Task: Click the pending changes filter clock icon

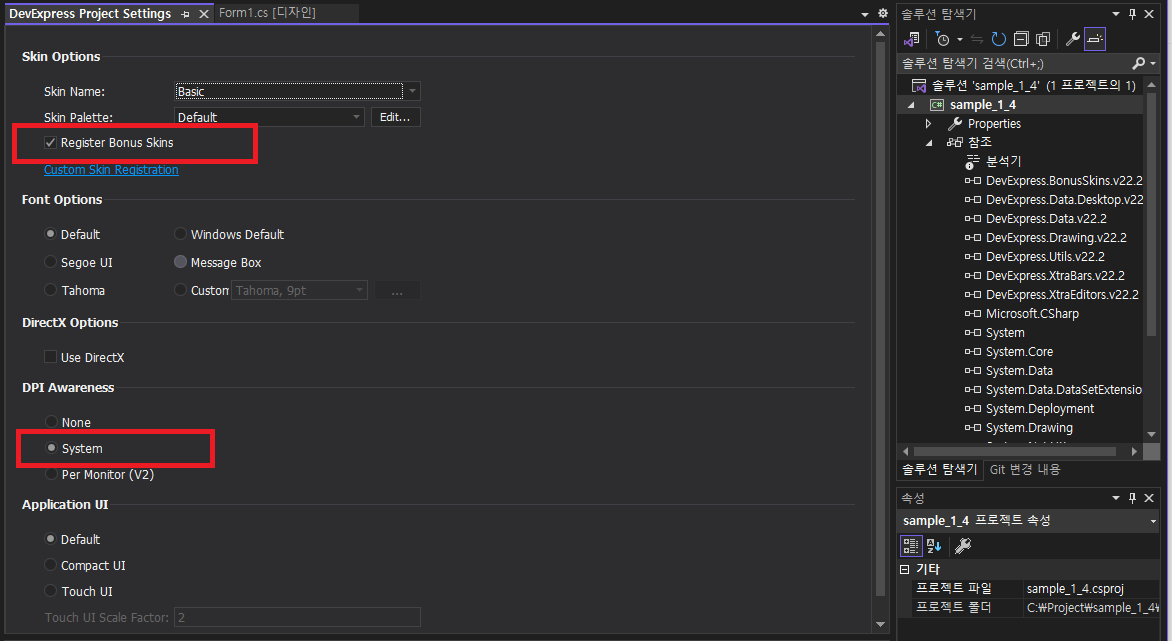Action: tap(943, 39)
